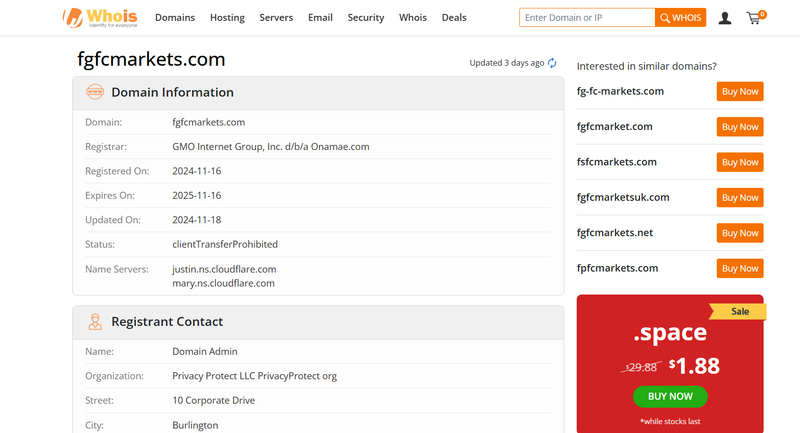Select fgfcmarkets.com value in Domain row
Viewport: 800px width, 433px height.
pos(208,122)
